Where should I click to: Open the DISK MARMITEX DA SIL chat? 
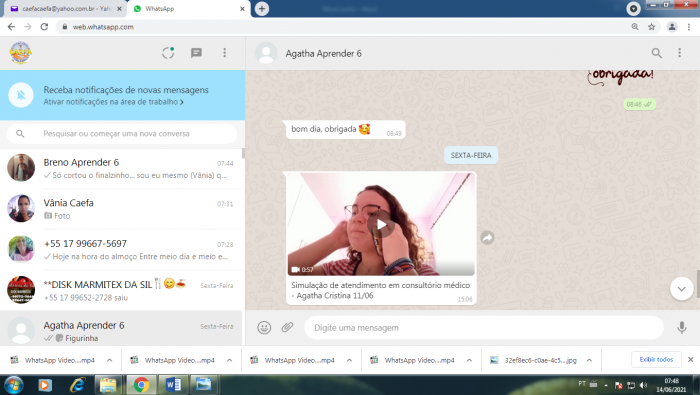[121, 290]
